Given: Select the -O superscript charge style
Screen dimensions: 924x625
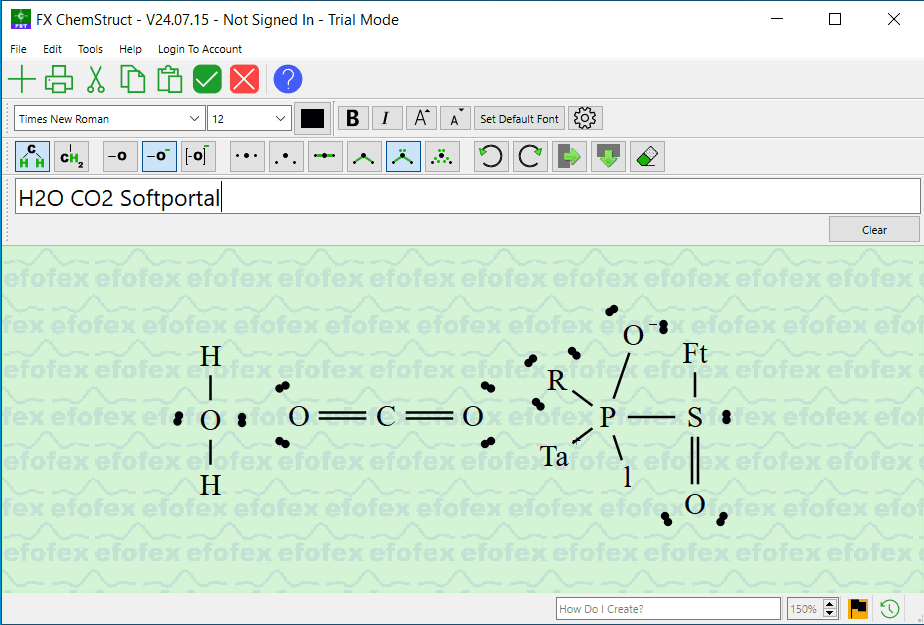Looking at the screenshot, I should pyautogui.click(x=159, y=157).
